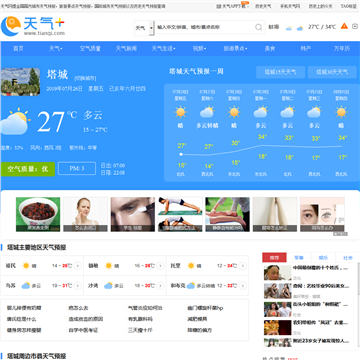Expand the 天气生活 navigation dropdown
360x360 pixels.
[x=163, y=49]
